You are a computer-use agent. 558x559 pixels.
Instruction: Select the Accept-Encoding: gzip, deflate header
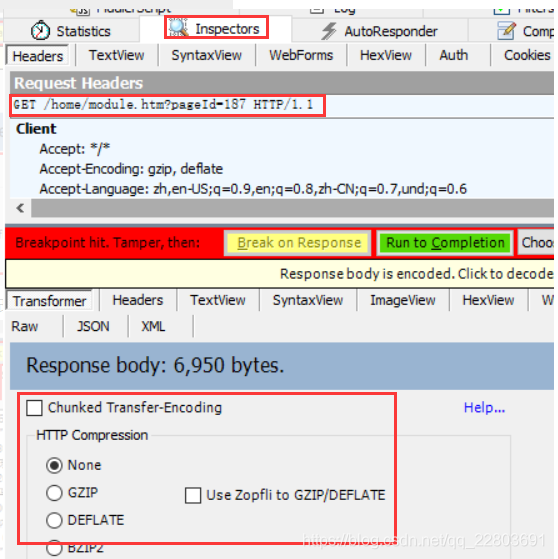131,169
